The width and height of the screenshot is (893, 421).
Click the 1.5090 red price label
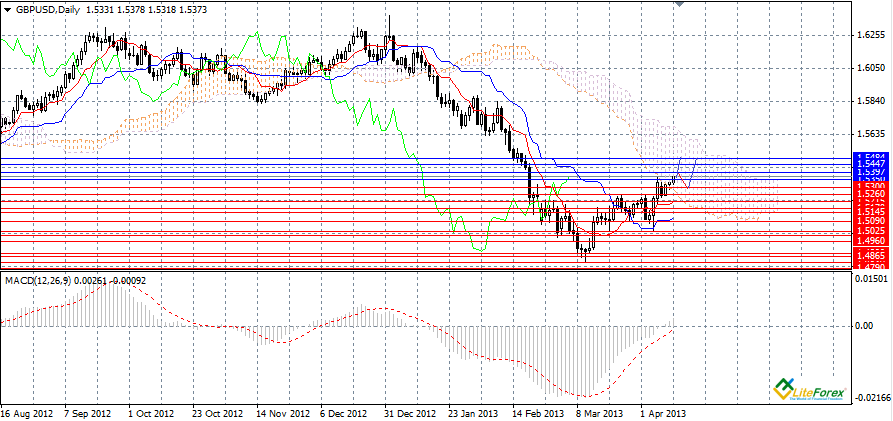tap(871, 220)
